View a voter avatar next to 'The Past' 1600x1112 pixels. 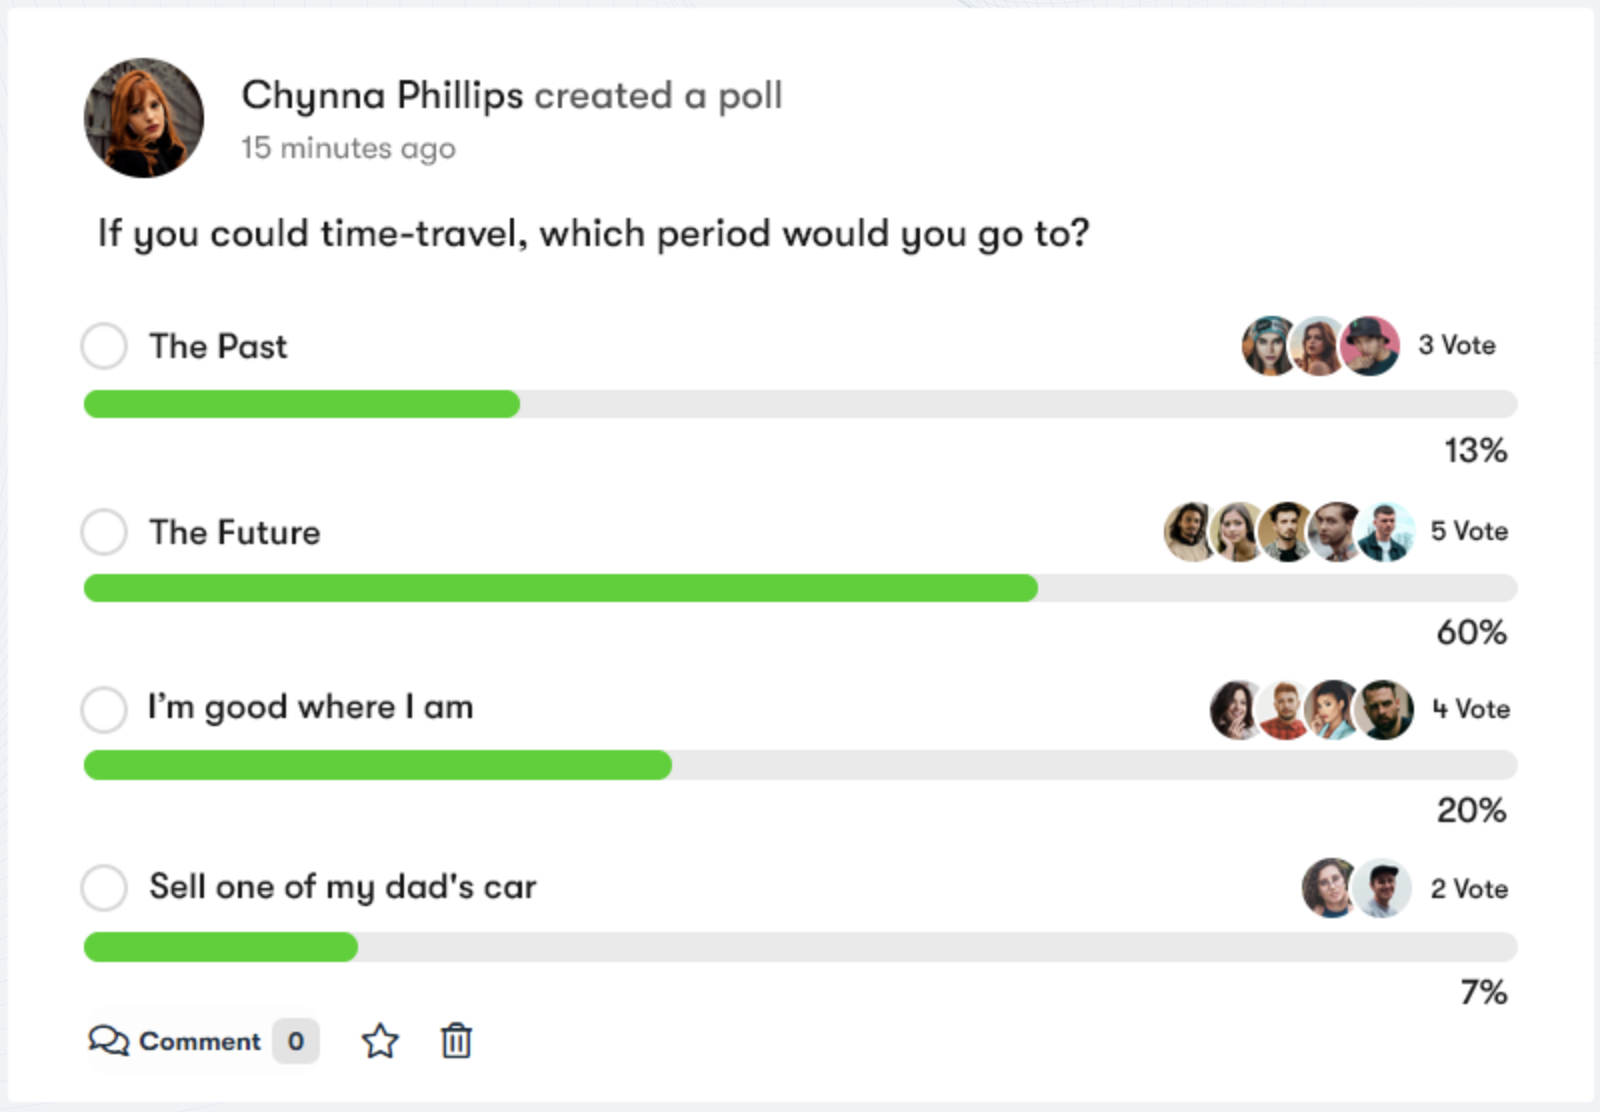pos(1265,345)
